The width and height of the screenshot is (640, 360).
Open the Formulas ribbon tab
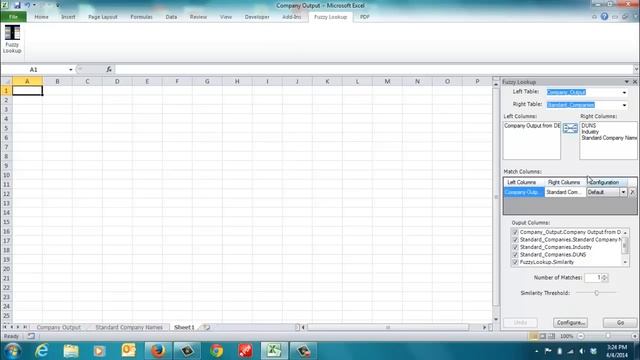click(x=142, y=17)
